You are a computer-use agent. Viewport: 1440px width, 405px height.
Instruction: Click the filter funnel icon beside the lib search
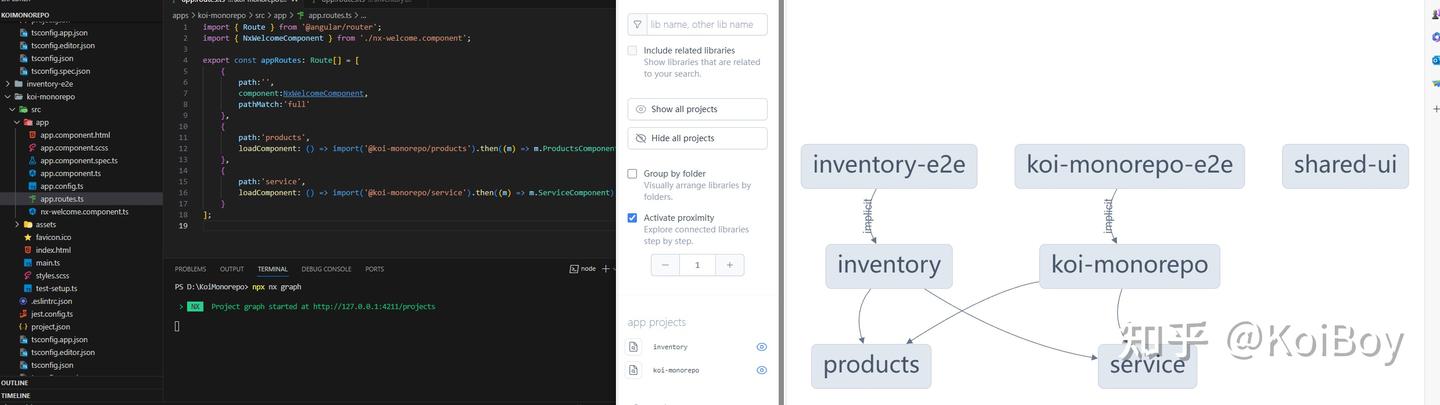637,24
